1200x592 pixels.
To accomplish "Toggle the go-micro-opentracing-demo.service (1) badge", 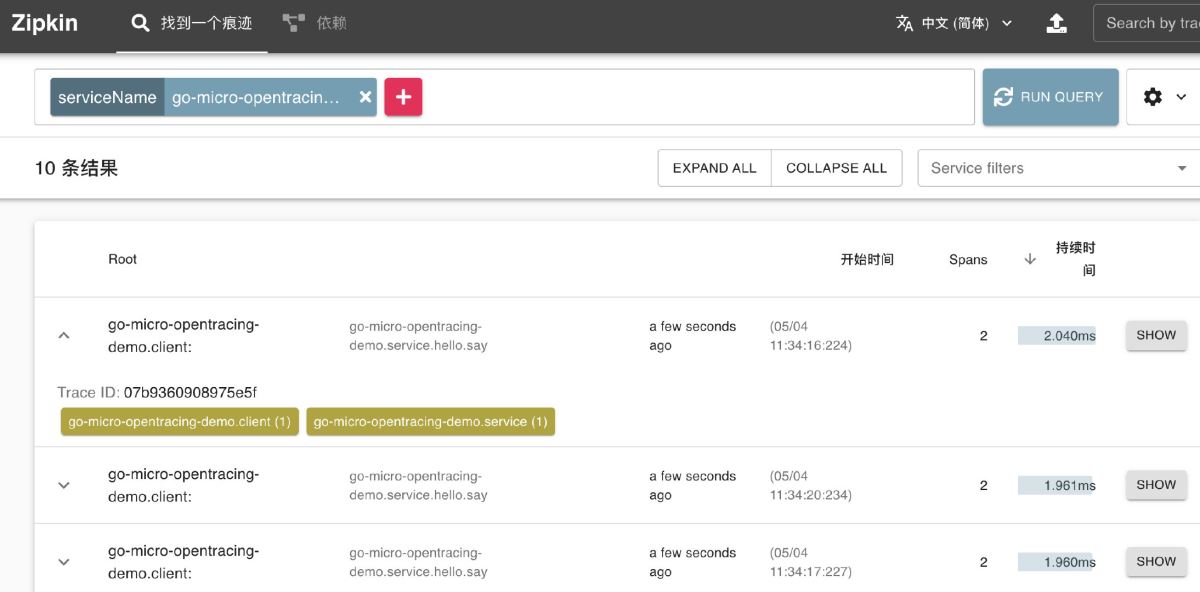I will [x=430, y=421].
